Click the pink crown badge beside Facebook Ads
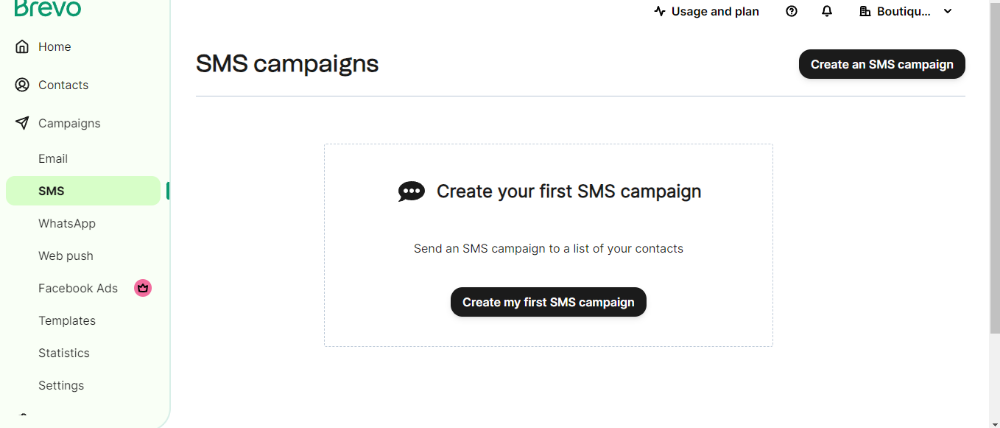1000x428 pixels. tap(143, 288)
